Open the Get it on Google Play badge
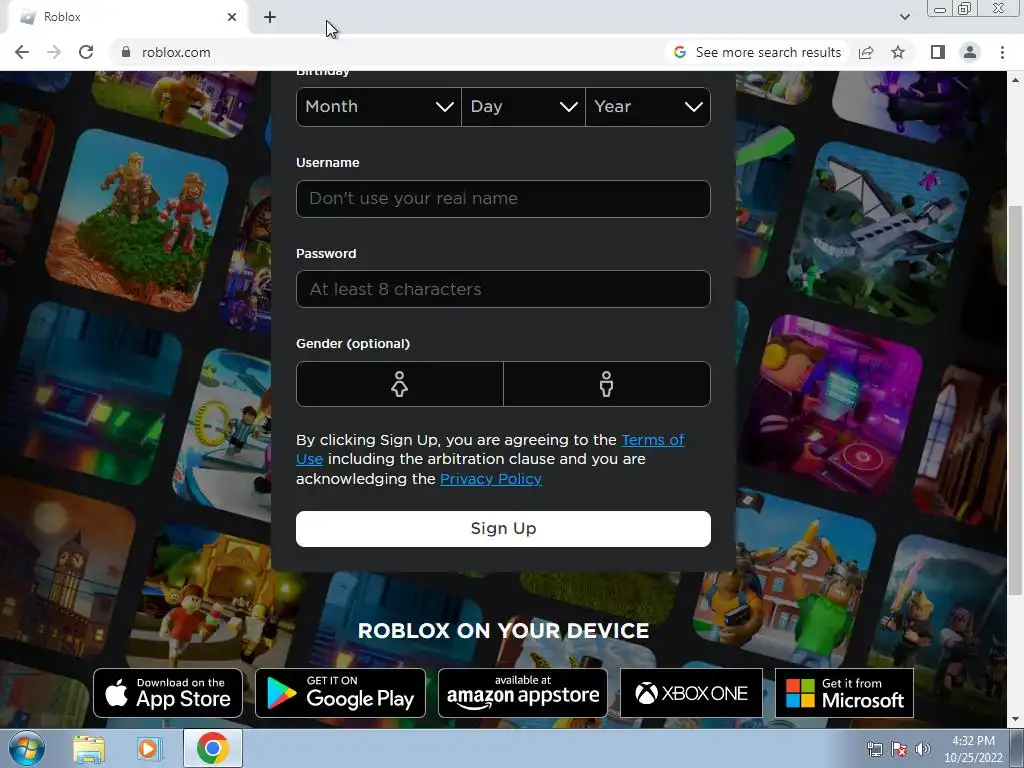The width and height of the screenshot is (1024, 768). pos(340,693)
